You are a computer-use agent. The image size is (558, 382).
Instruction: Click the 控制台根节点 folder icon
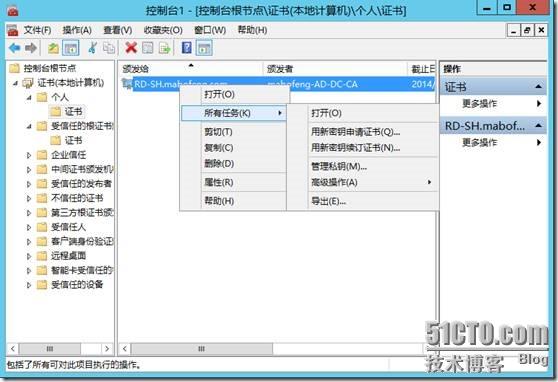[x=15, y=68]
